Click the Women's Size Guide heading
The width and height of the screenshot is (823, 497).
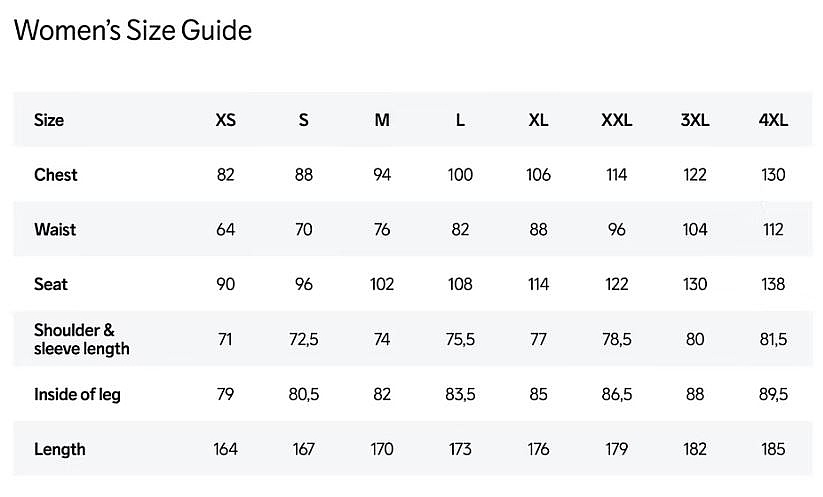coord(132,31)
